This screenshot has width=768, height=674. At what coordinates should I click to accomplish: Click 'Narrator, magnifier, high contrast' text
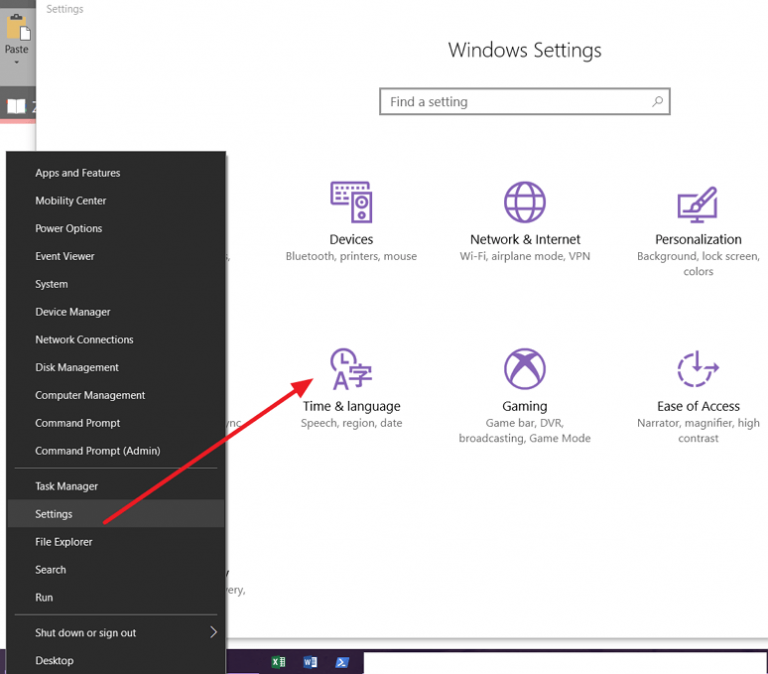pyautogui.click(x=698, y=431)
